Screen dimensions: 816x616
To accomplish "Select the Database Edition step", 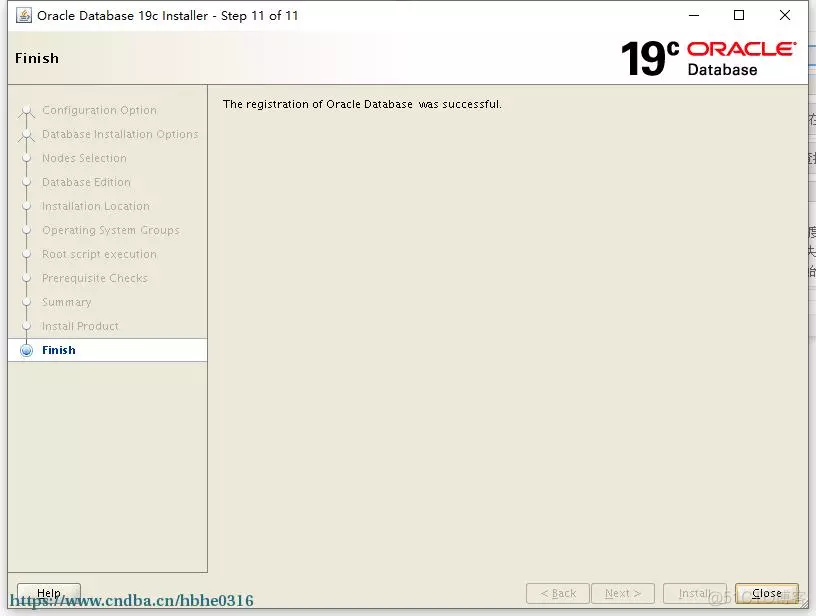I will click(86, 182).
